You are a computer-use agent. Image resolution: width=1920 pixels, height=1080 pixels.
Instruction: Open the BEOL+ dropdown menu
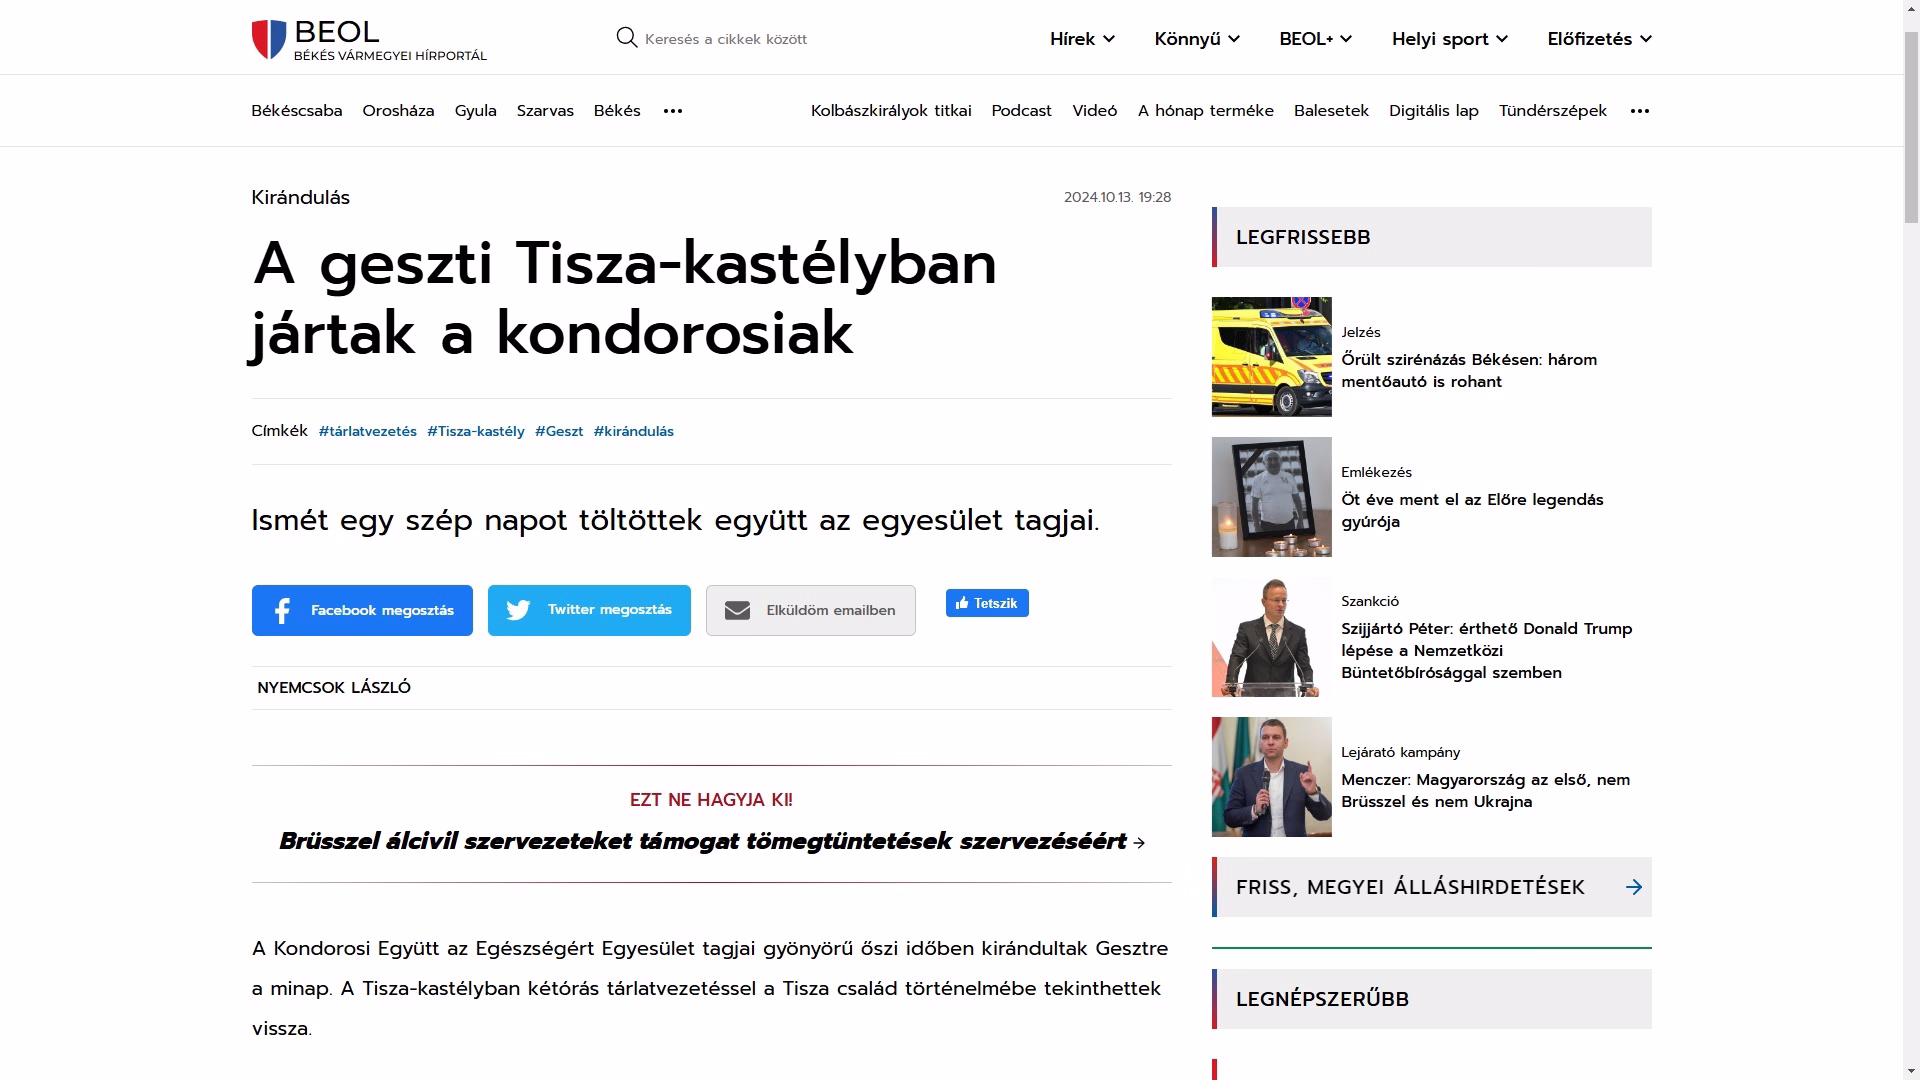[1316, 39]
